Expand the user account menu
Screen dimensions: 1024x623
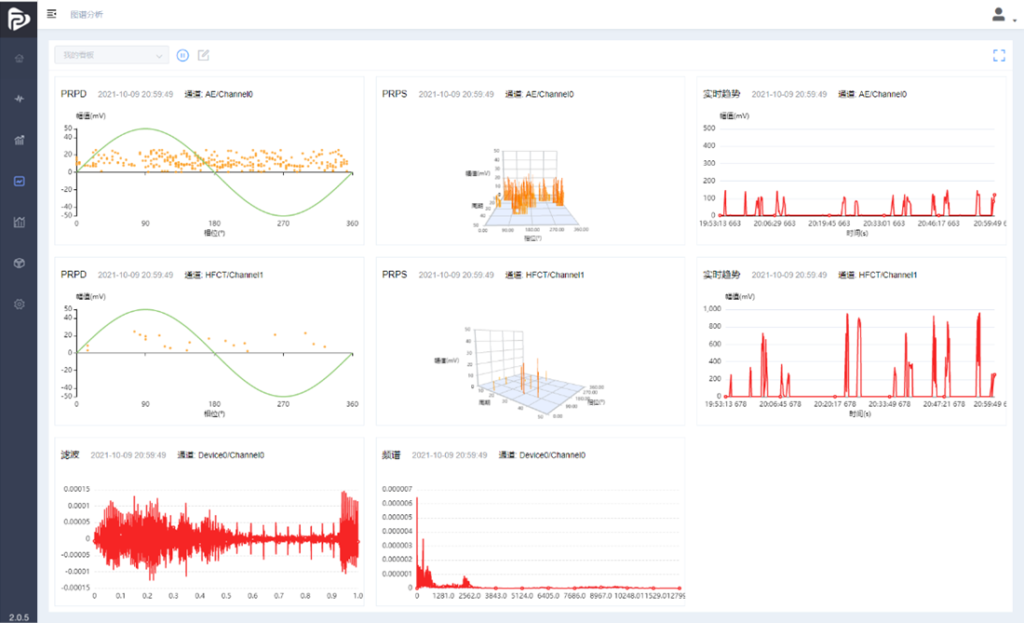click(999, 15)
